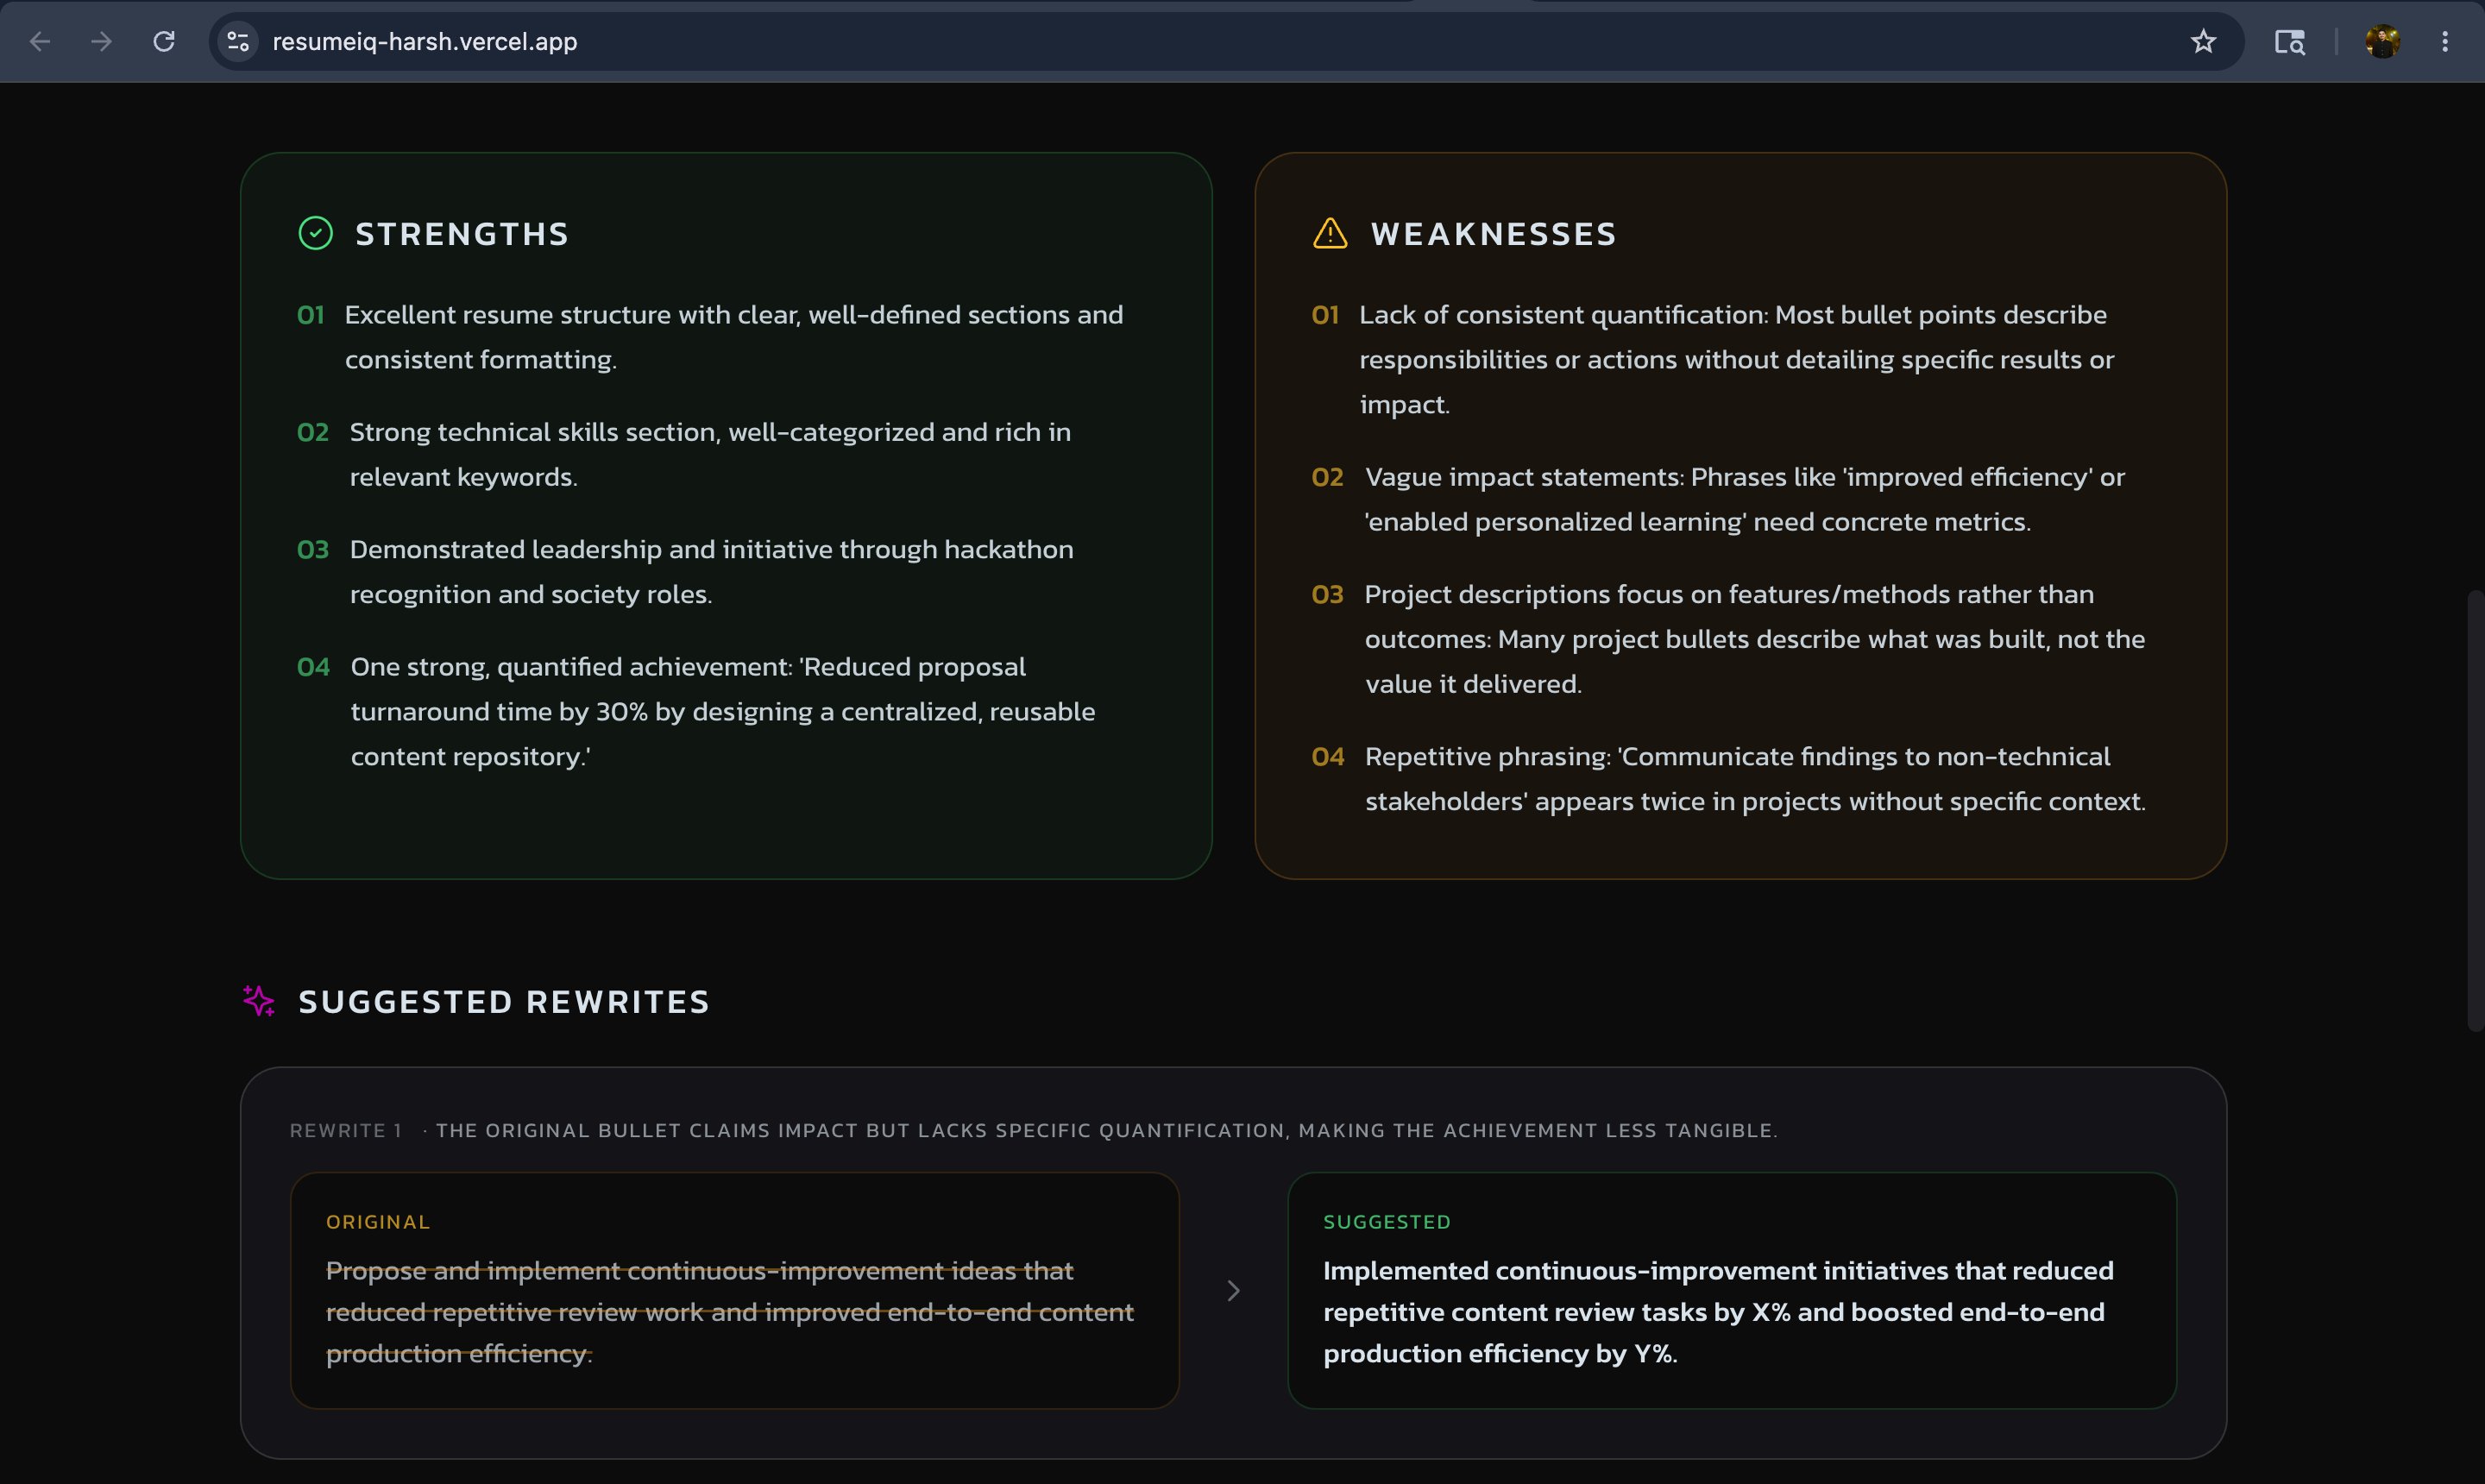This screenshot has width=2485, height=1484.
Task: Open the tab search icon in toolbar
Action: 2289,41
